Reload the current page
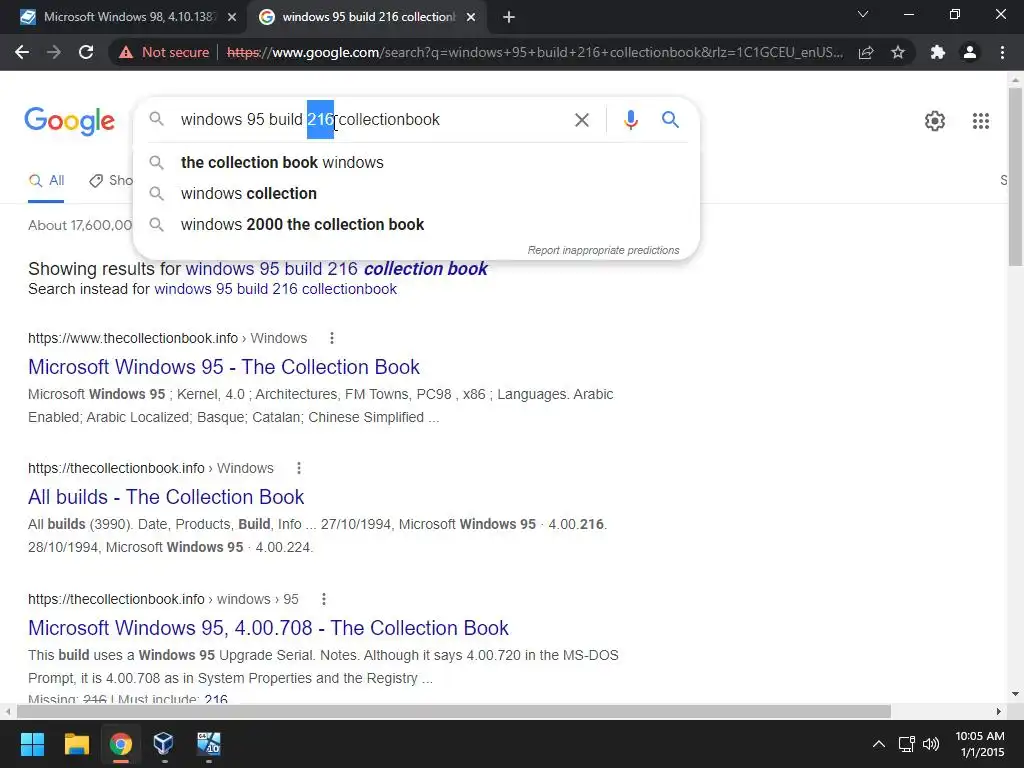 coord(86,52)
